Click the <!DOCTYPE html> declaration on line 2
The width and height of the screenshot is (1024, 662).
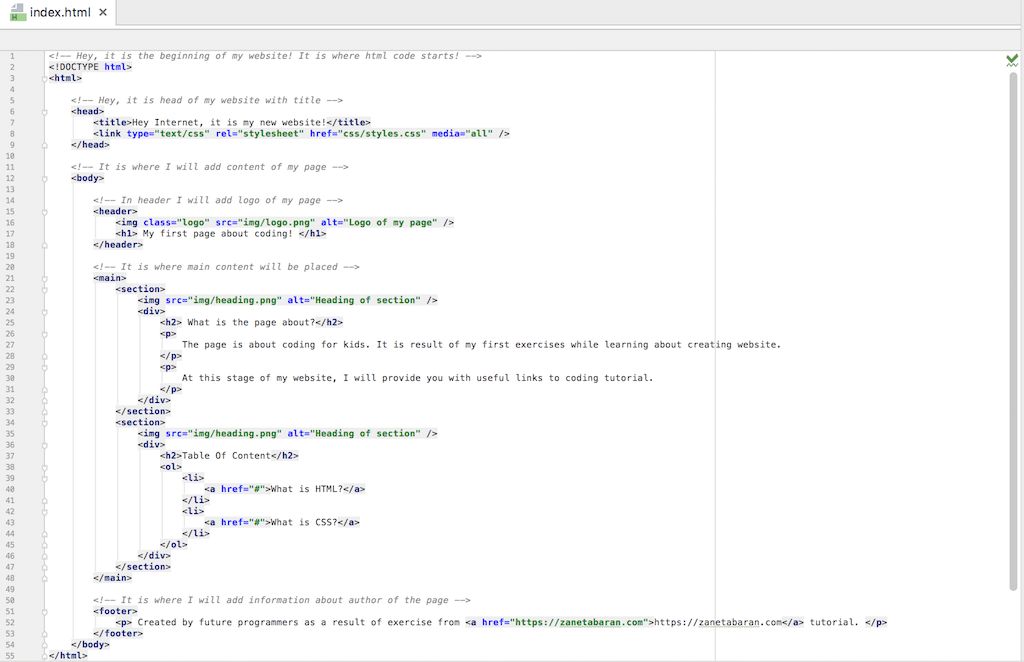click(x=90, y=67)
